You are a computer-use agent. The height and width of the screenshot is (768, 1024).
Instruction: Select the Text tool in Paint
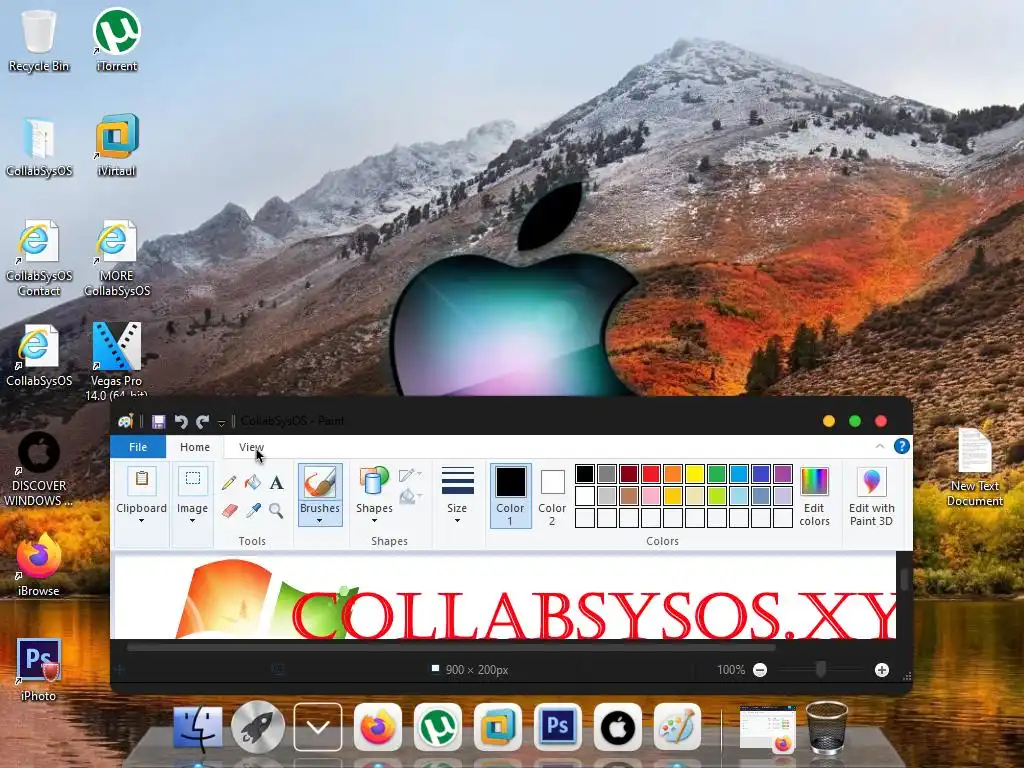pyautogui.click(x=276, y=483)
